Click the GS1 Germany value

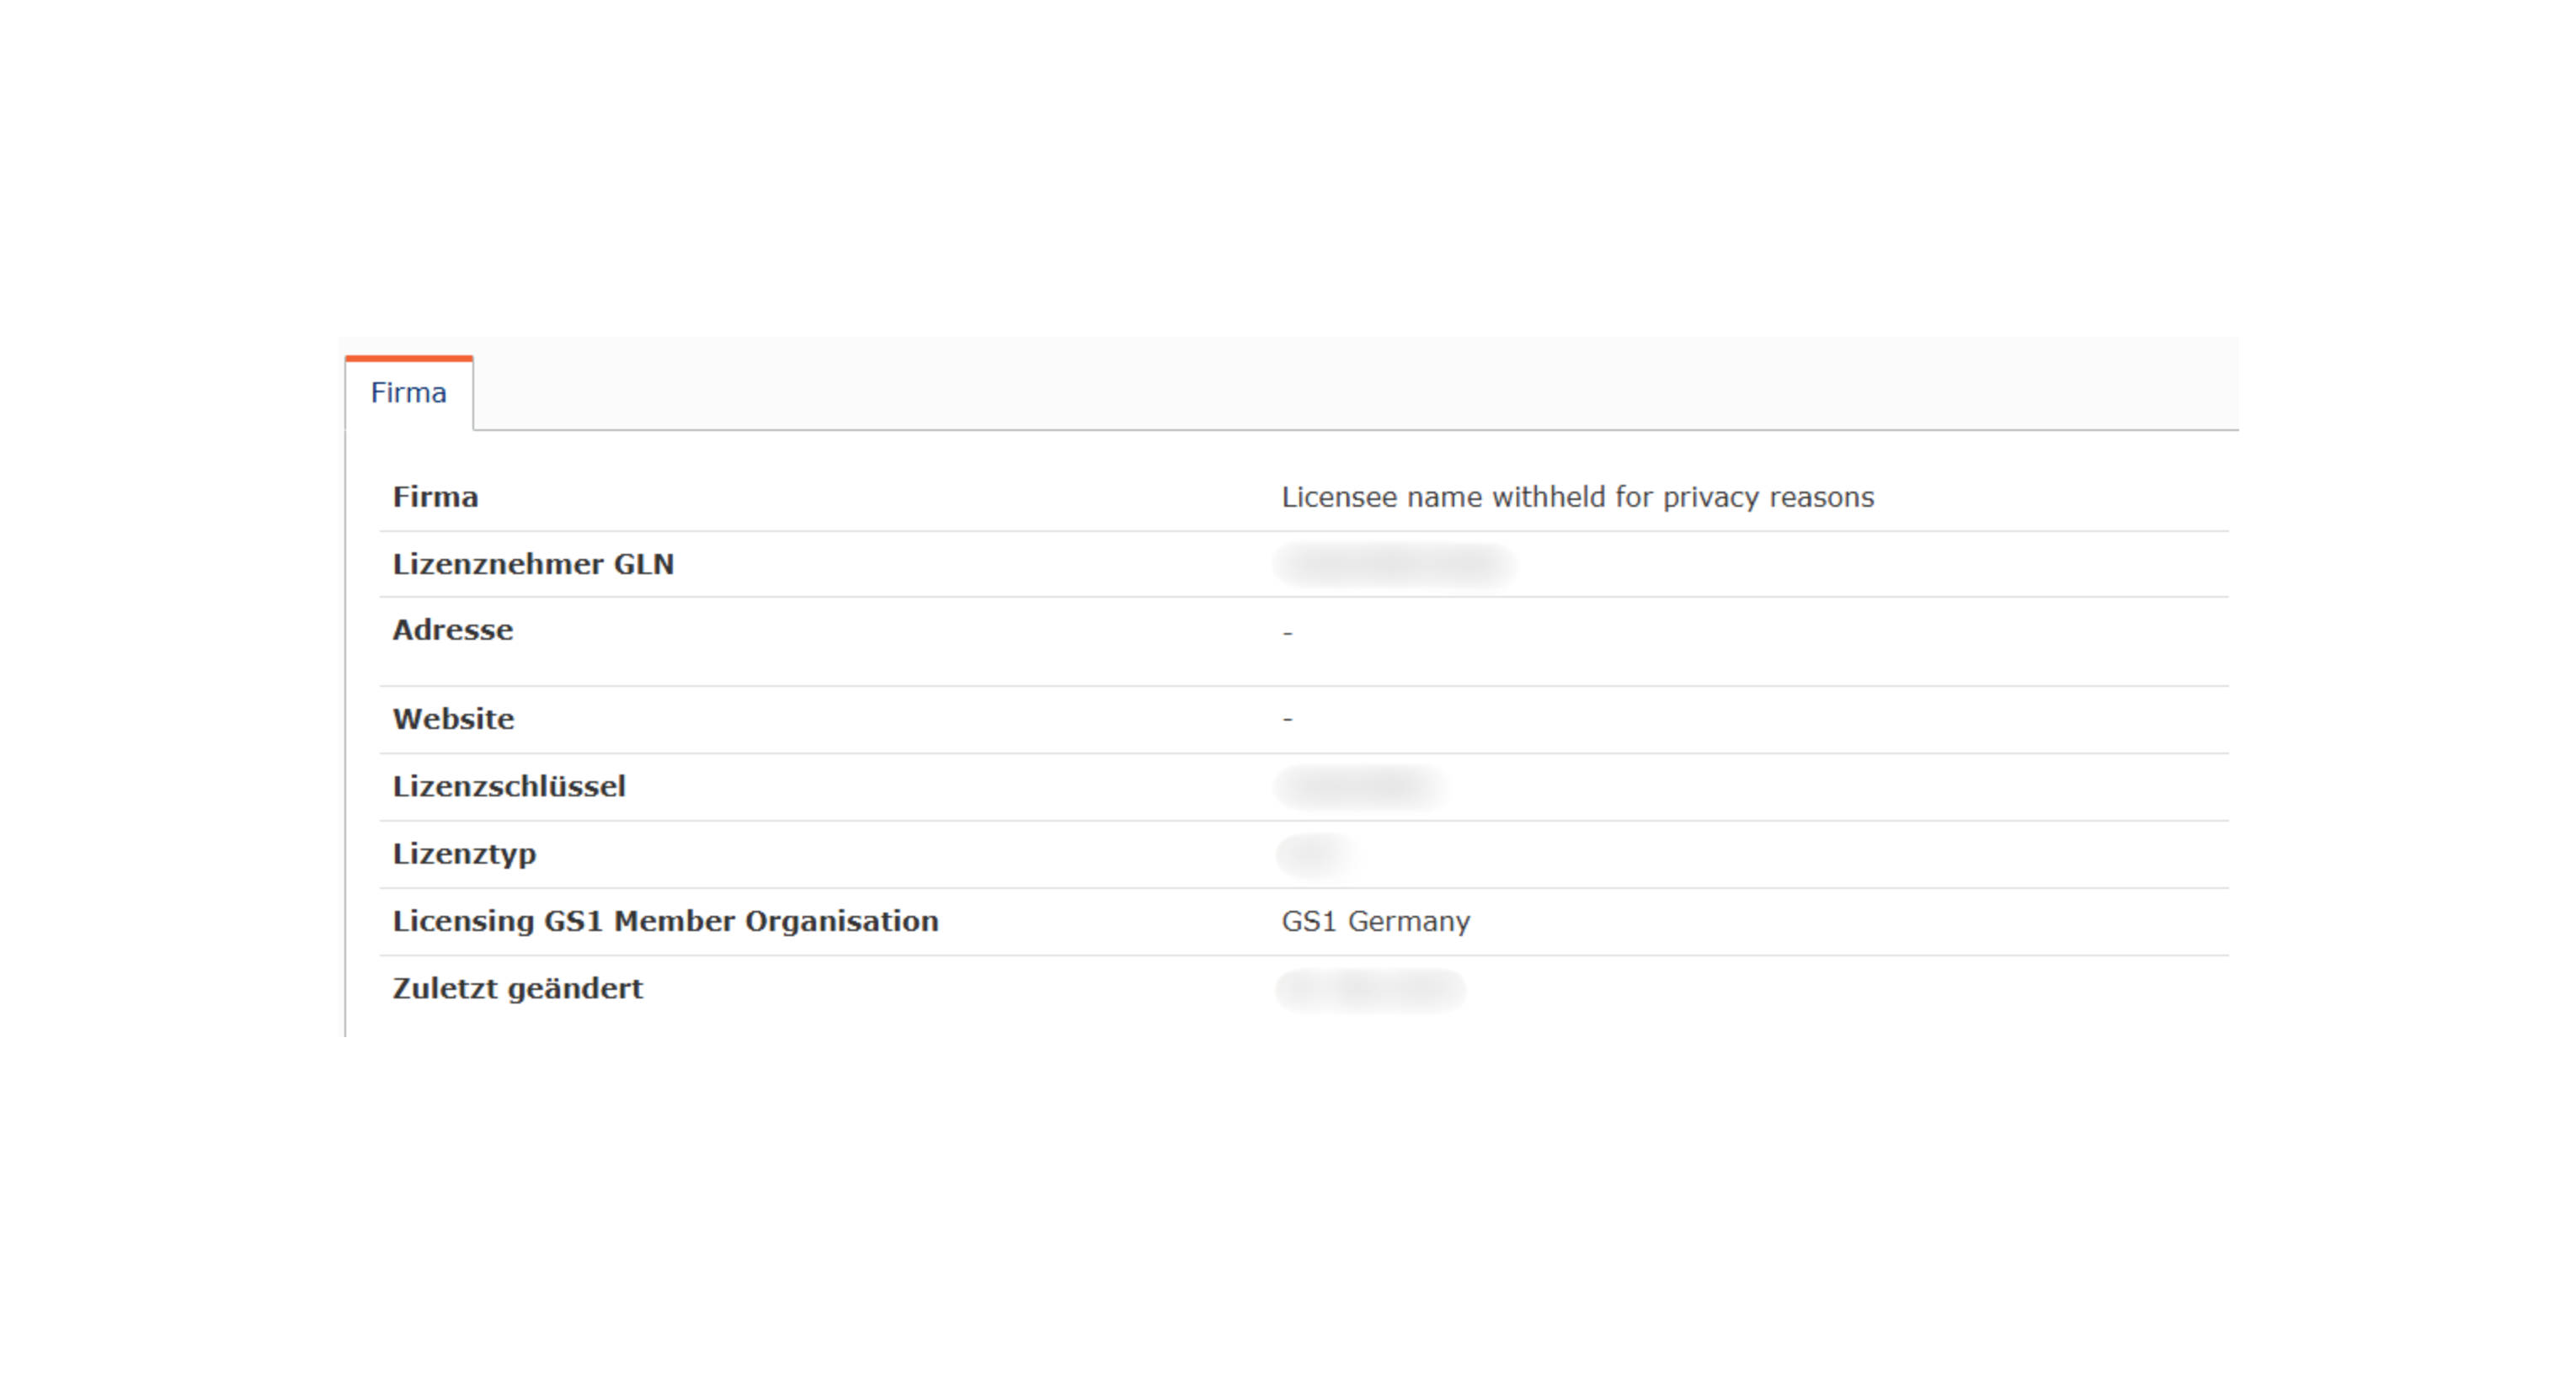(x=1375, y=921)
